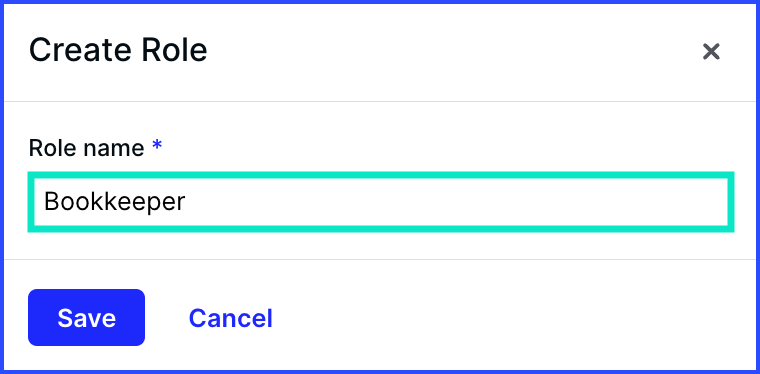Image resolution: width=760 pixels, height=374 pixels.
Task: Click the required asterisk beside Role name
Action: [157, 144]
